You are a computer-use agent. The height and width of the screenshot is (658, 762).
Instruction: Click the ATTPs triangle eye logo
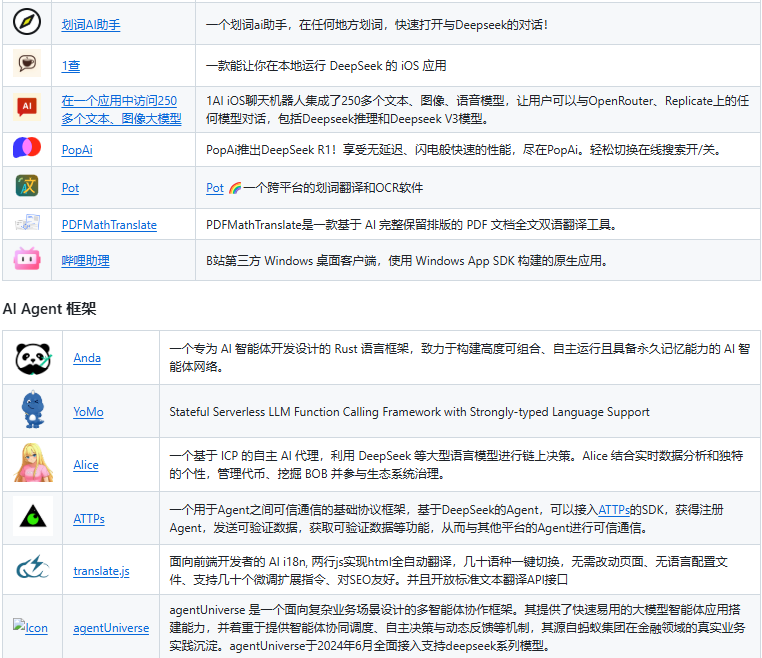pyautogui.click(x=33, y=516)
